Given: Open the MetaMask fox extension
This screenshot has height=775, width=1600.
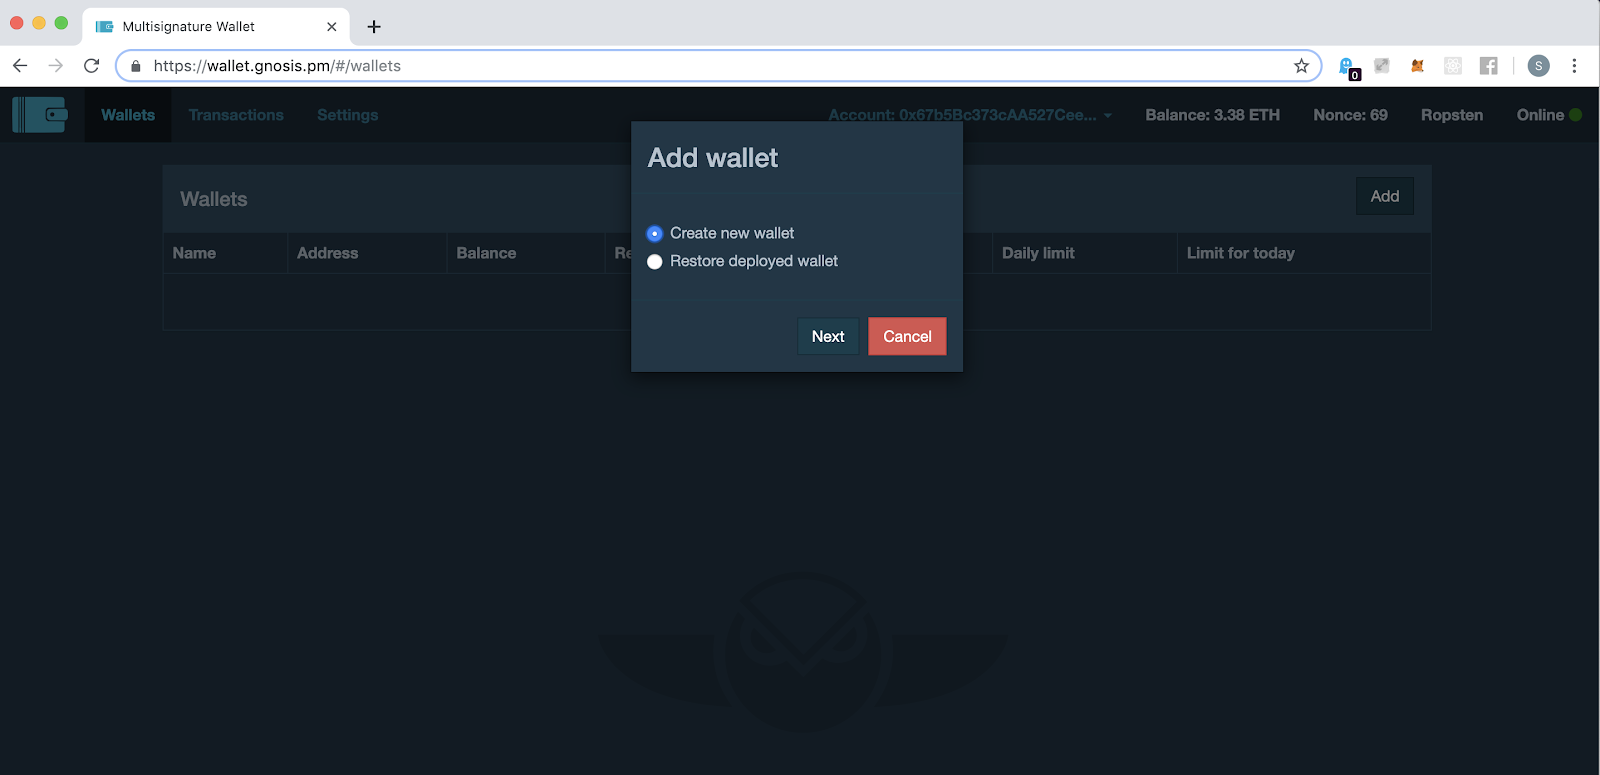Looking at the screenshot, I should (1417, 66).
